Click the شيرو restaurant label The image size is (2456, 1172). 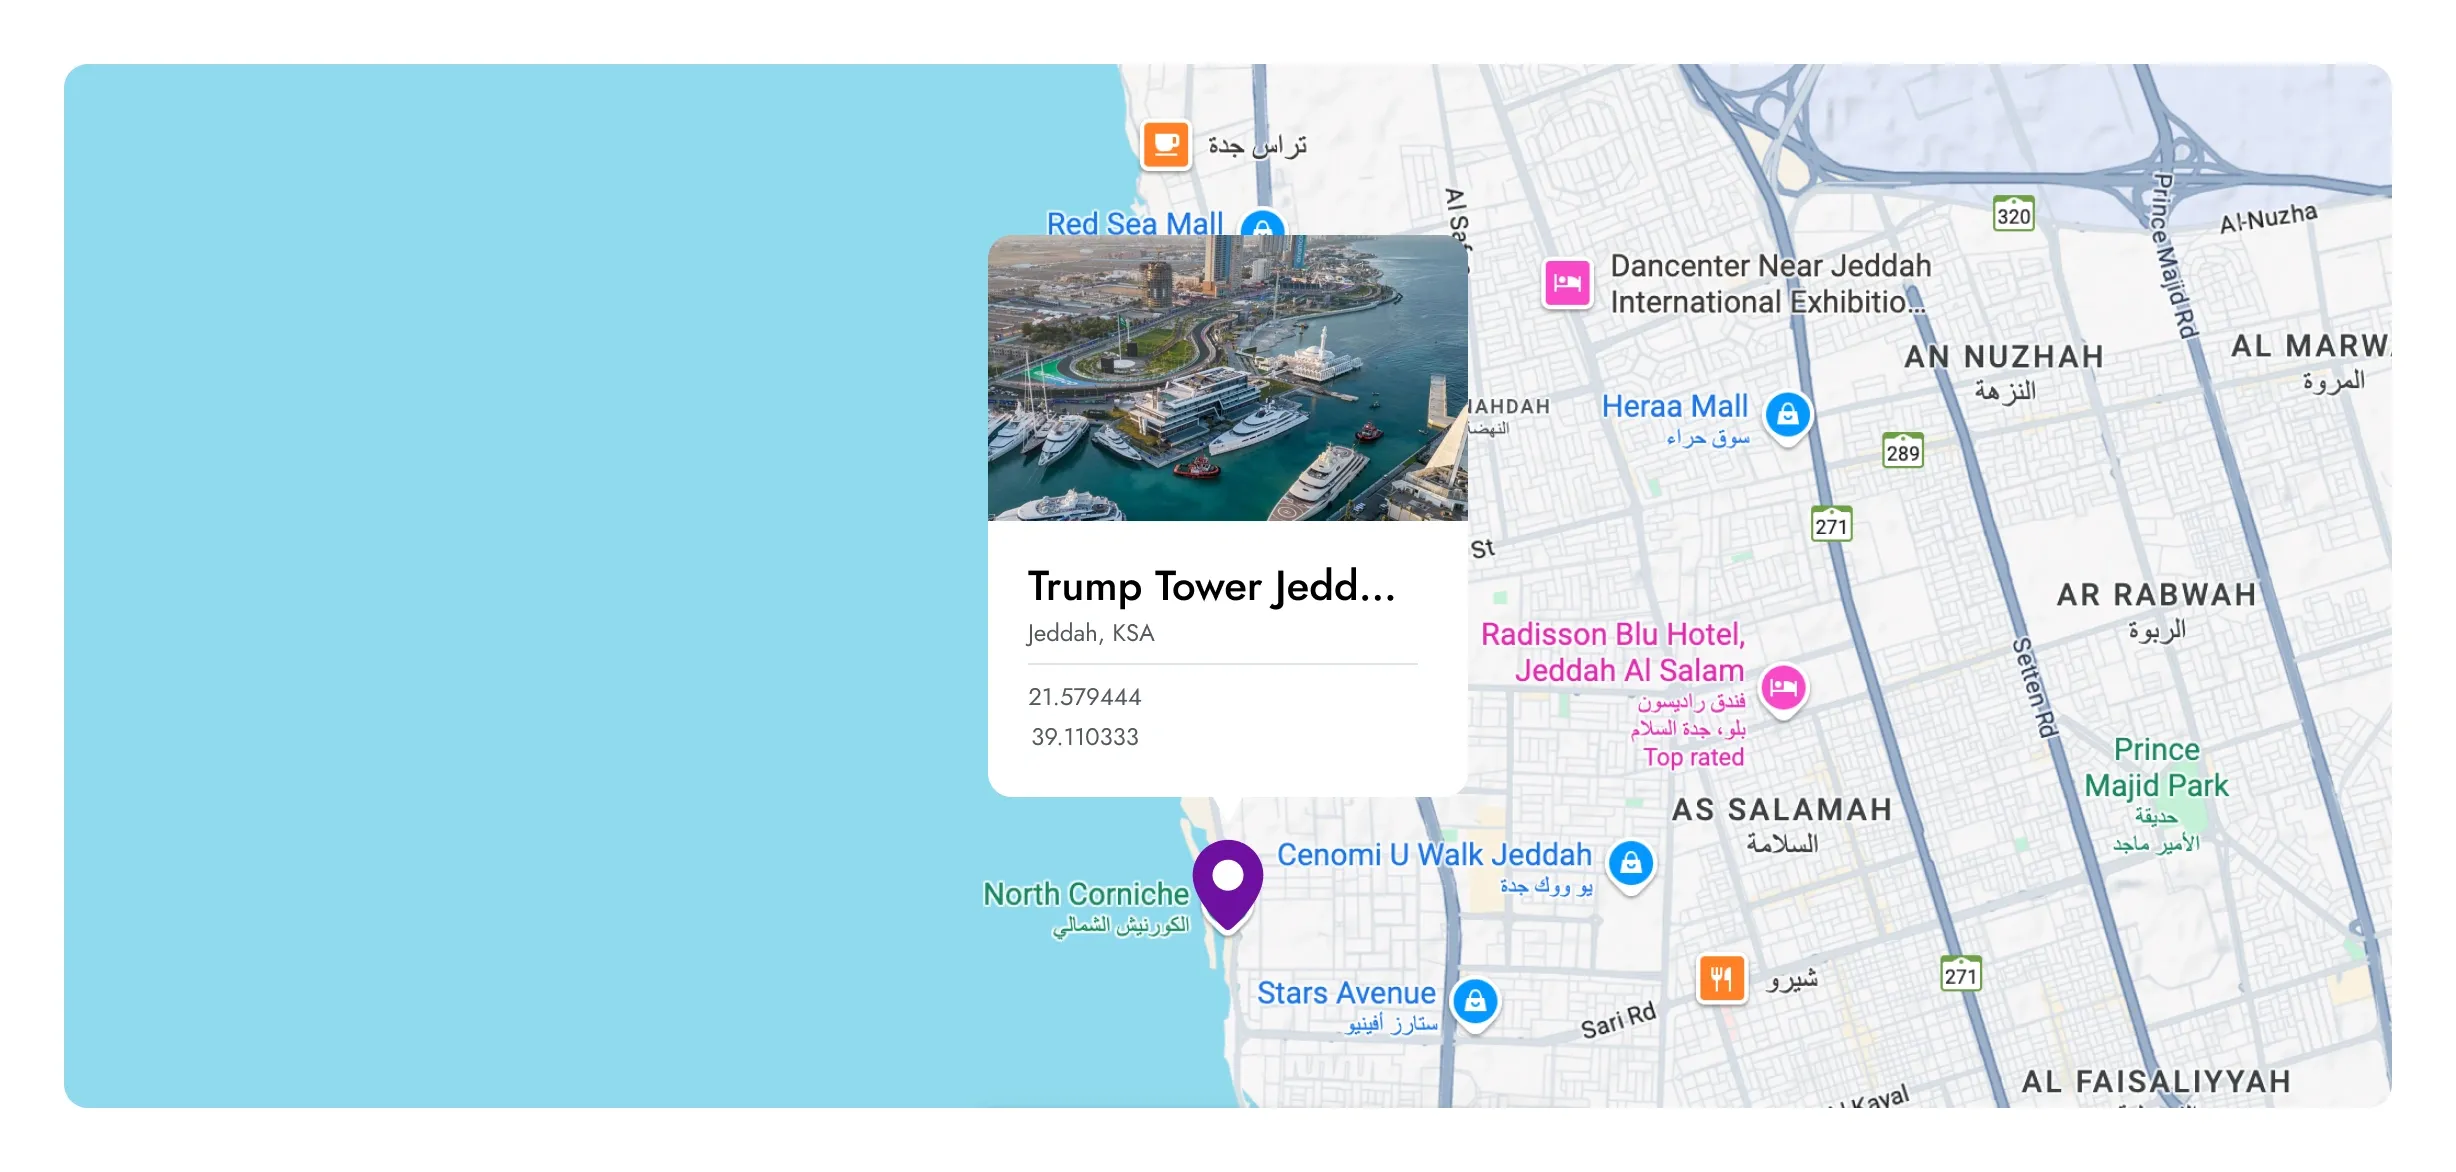pyautogui.click(x=1792, y=980)
